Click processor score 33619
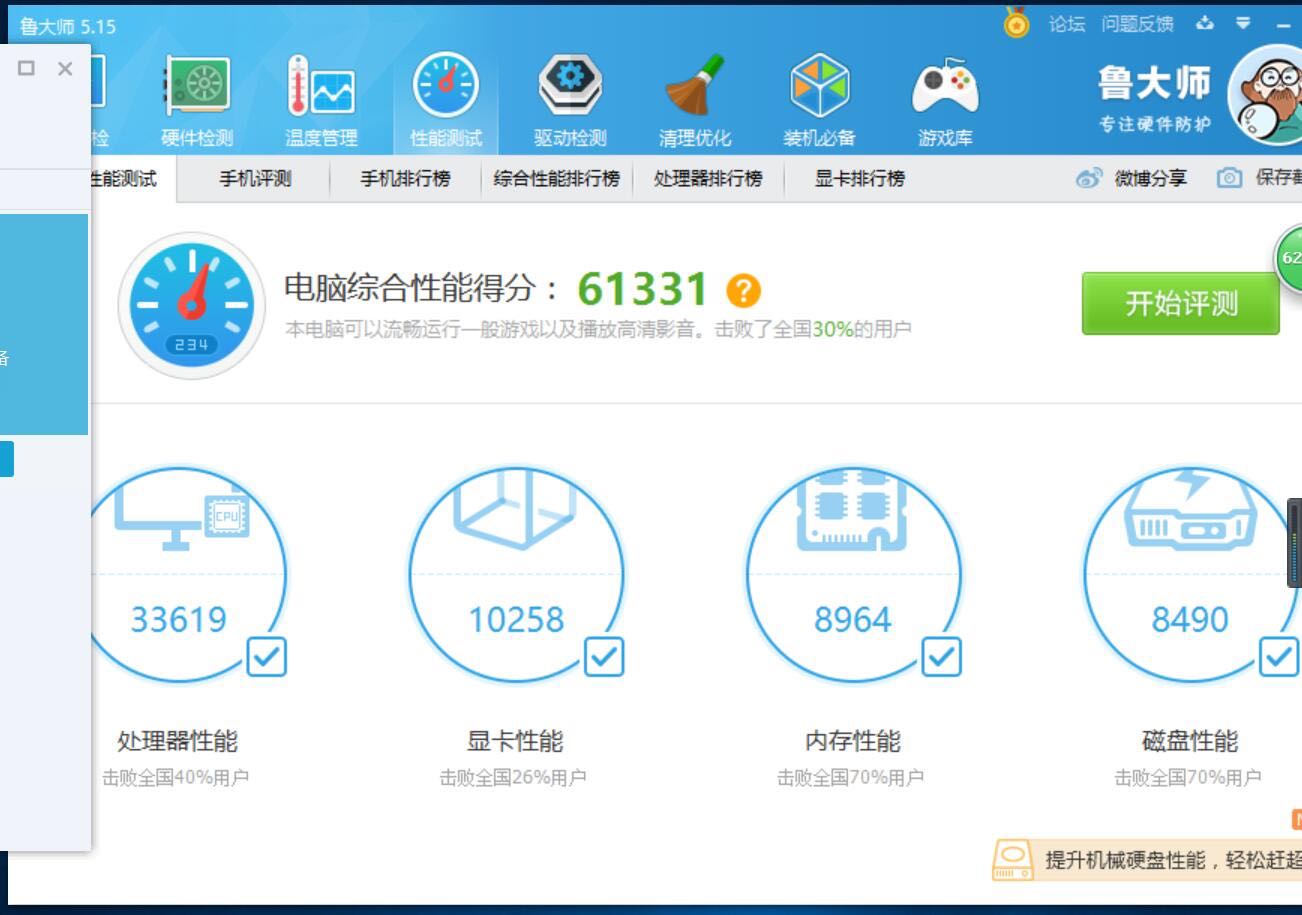1302x915 pixels. [179, 620]
